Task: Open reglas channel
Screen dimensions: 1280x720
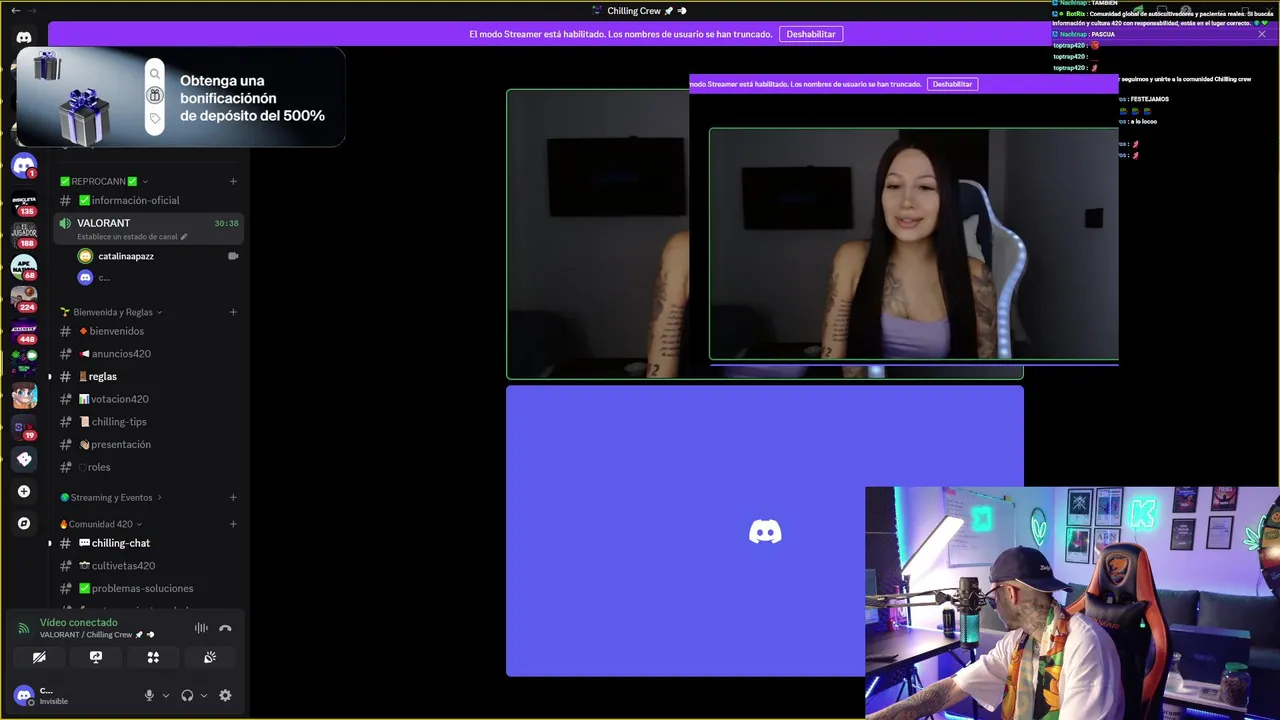Action: [148, 377]
